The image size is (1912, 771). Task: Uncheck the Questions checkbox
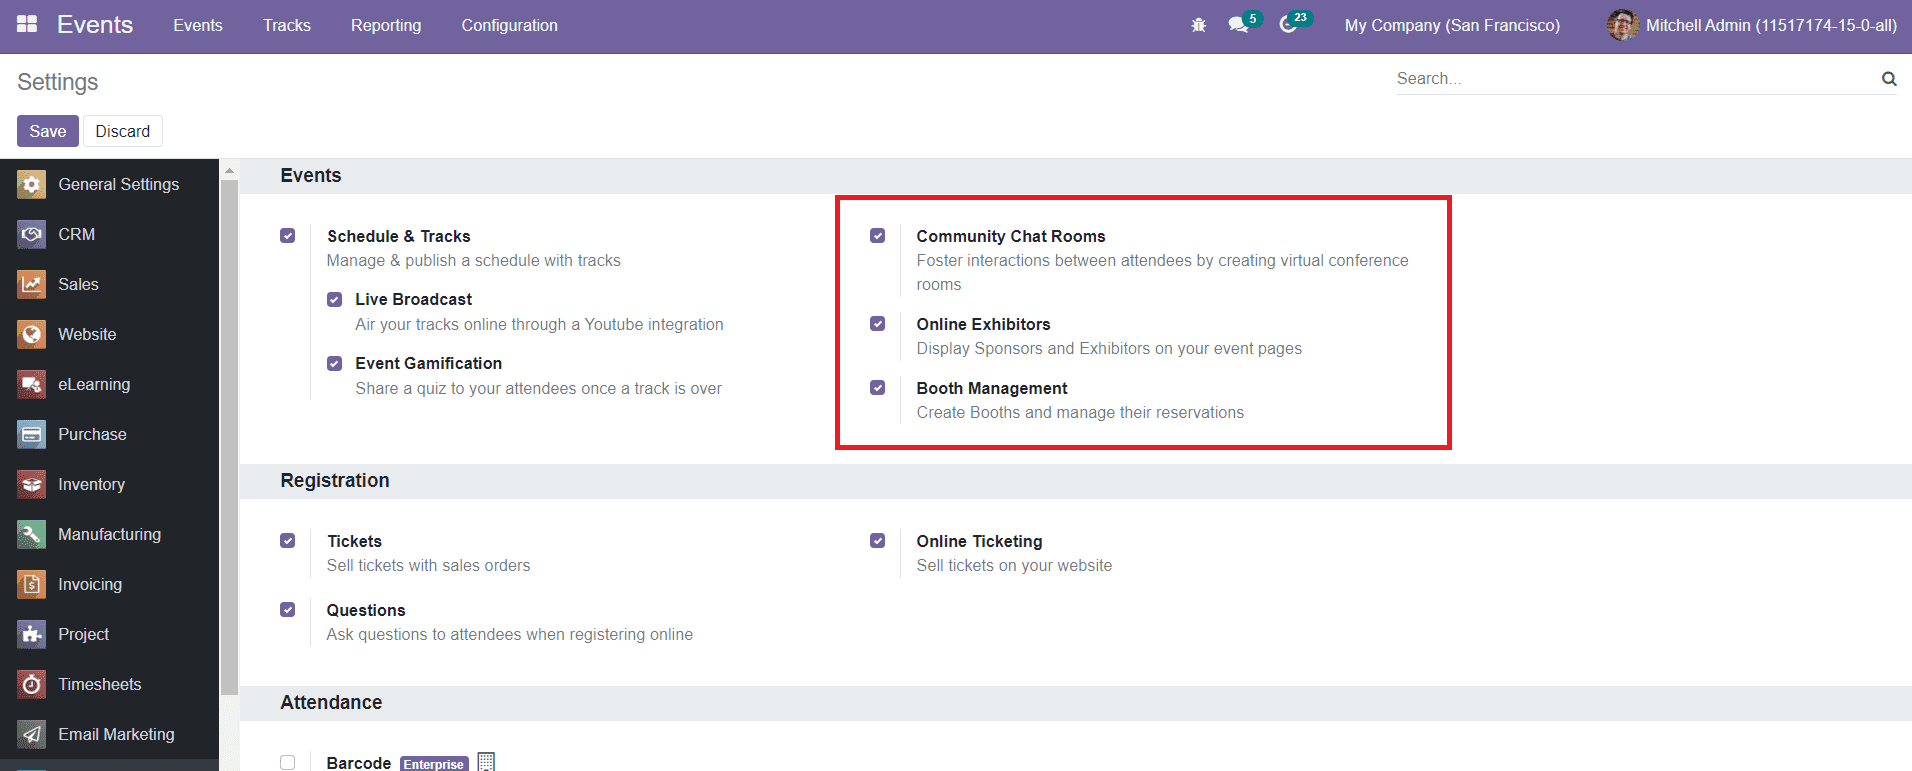[x=288, y=610]
